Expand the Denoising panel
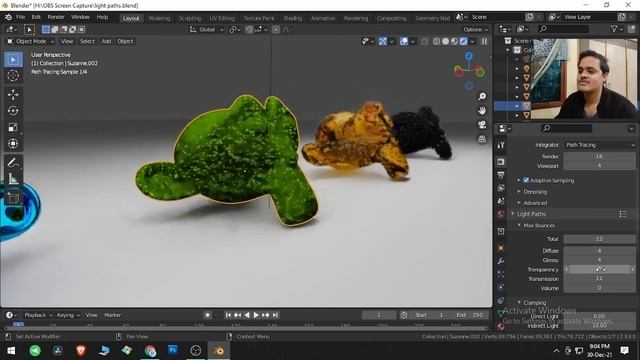Viewport: 640px width, 360px height. pyautogui.click(x=535, y=191)
